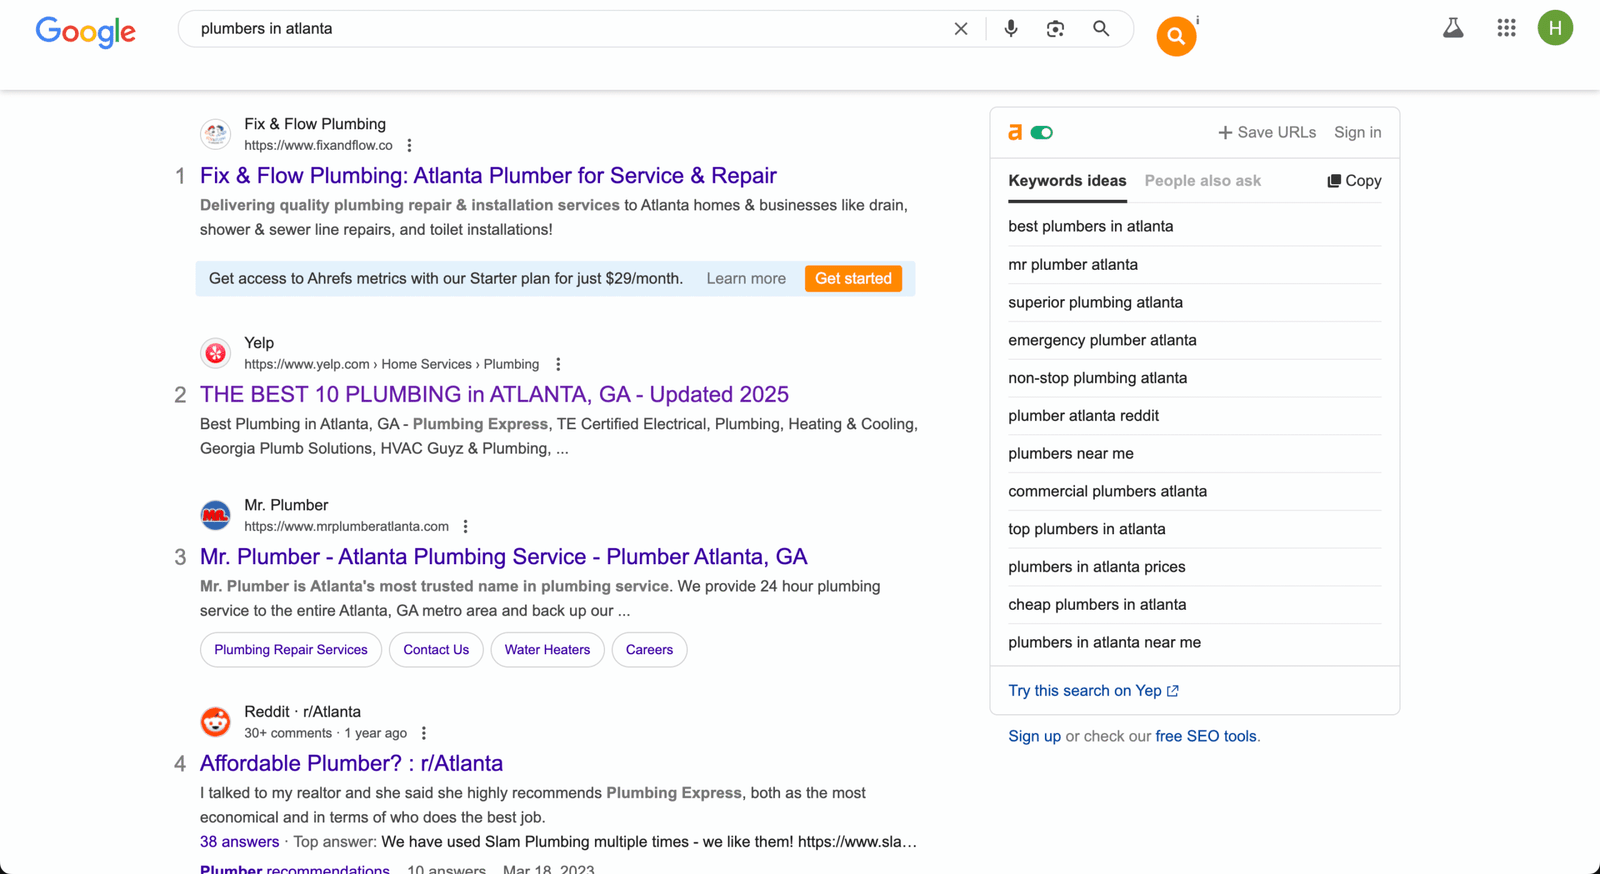Click external link icon beside Yep
1600x874 pixels.
[1173, 691]
